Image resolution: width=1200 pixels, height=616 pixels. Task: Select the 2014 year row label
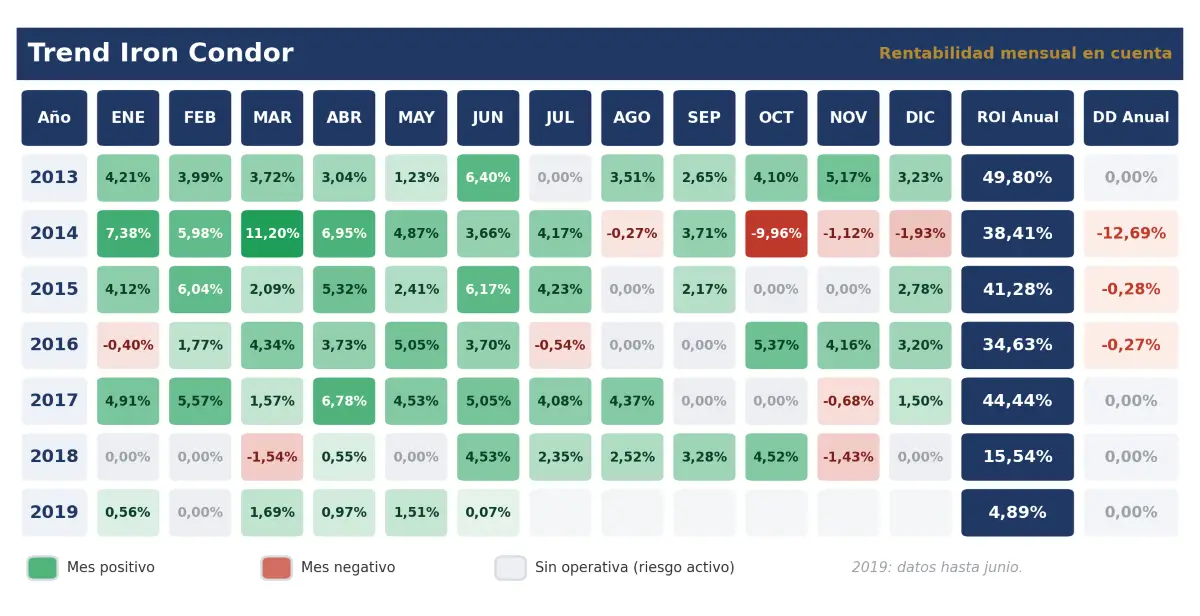click(54, 234)
